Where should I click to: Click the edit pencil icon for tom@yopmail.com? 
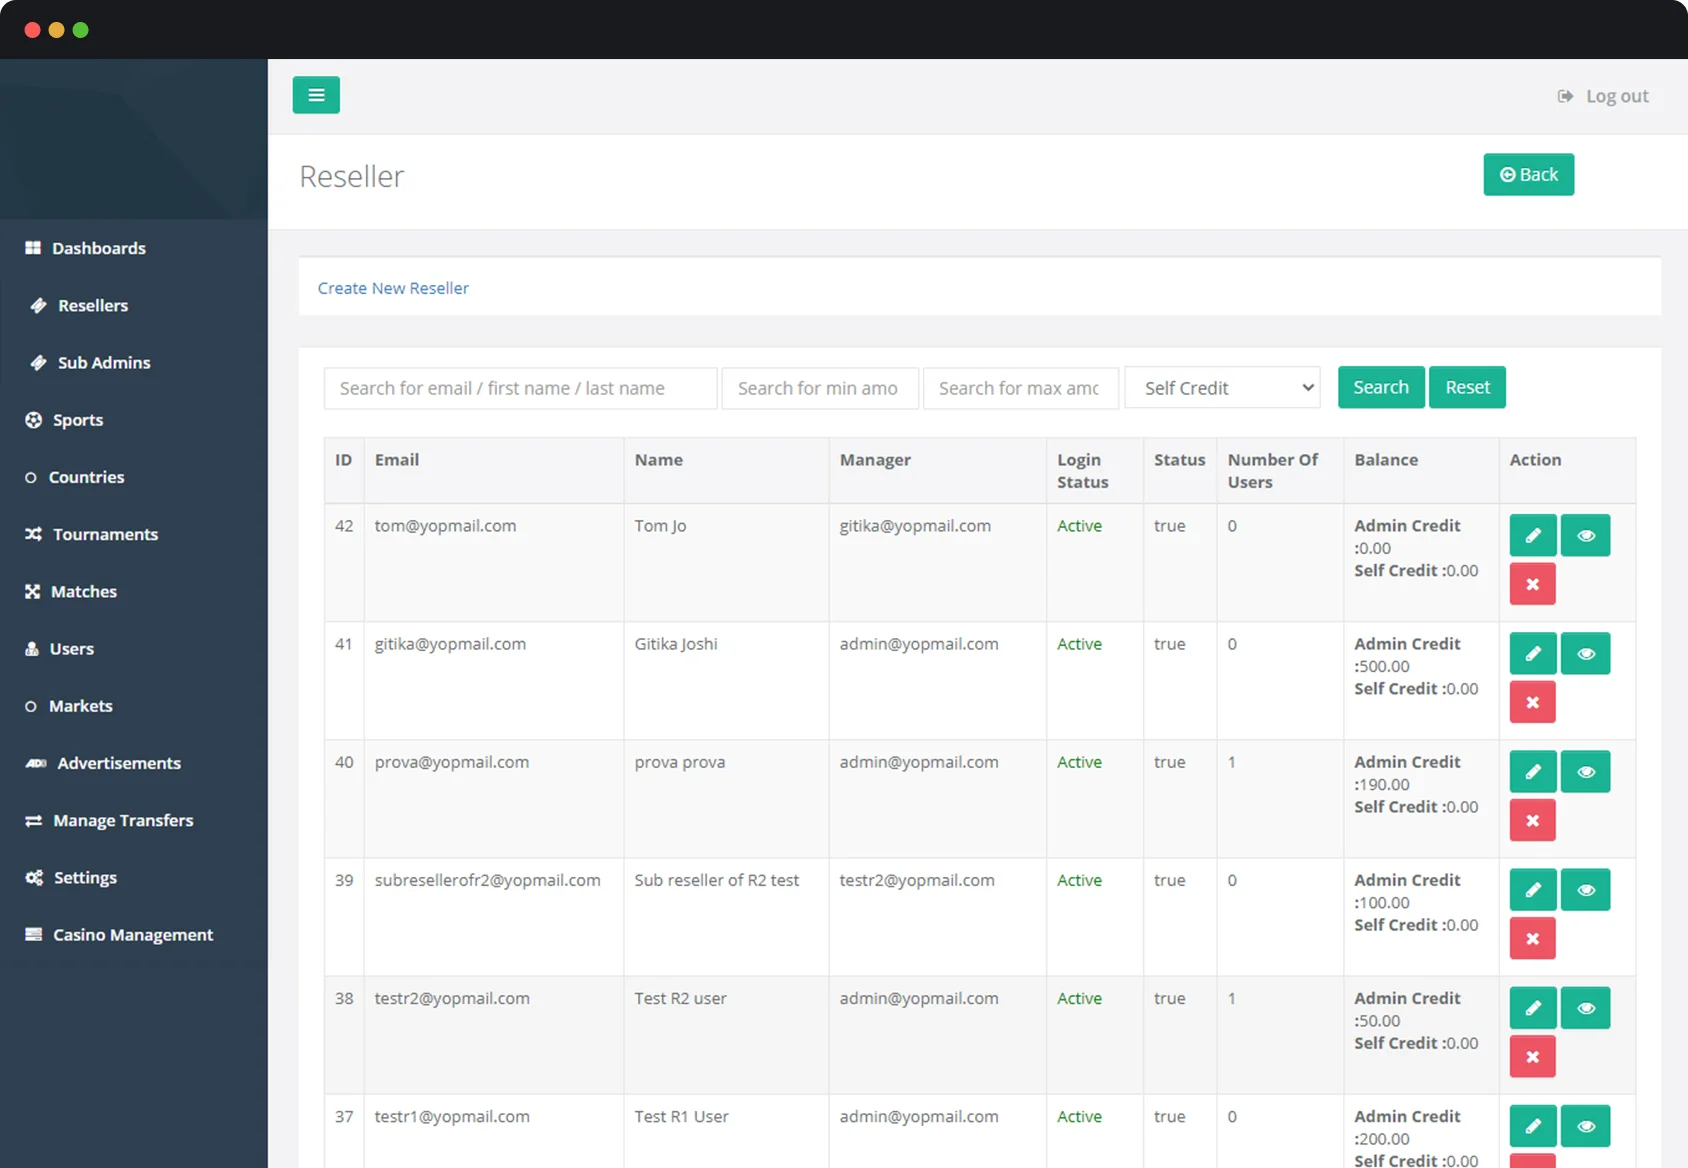click(x=1532, y=536)
